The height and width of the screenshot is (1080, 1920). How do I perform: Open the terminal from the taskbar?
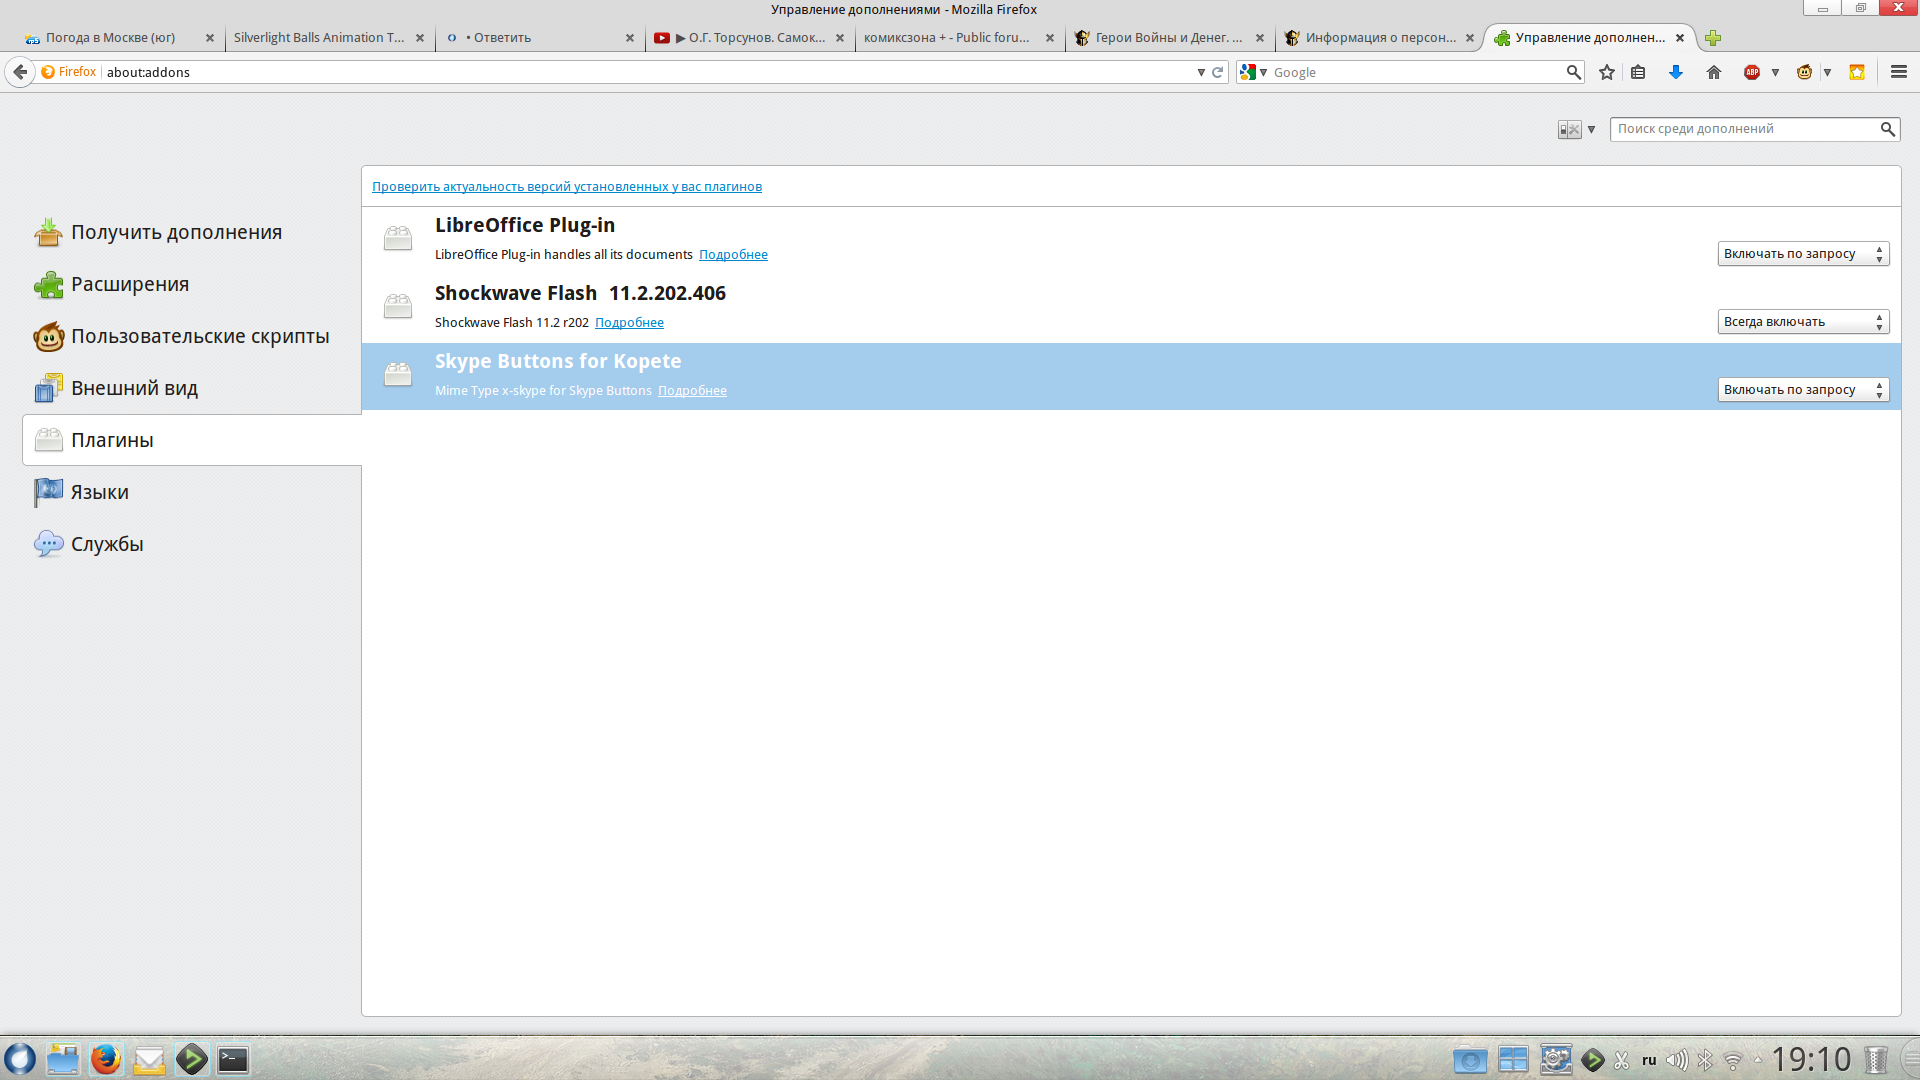[x=233, y=1060]
